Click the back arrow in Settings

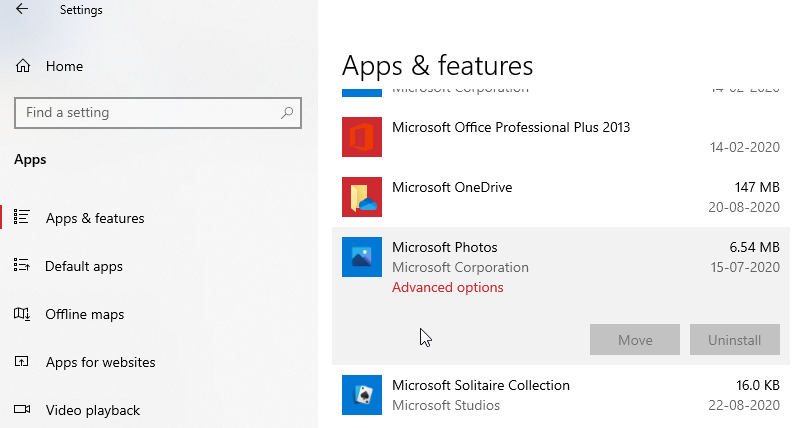click(x=22, y=9)
